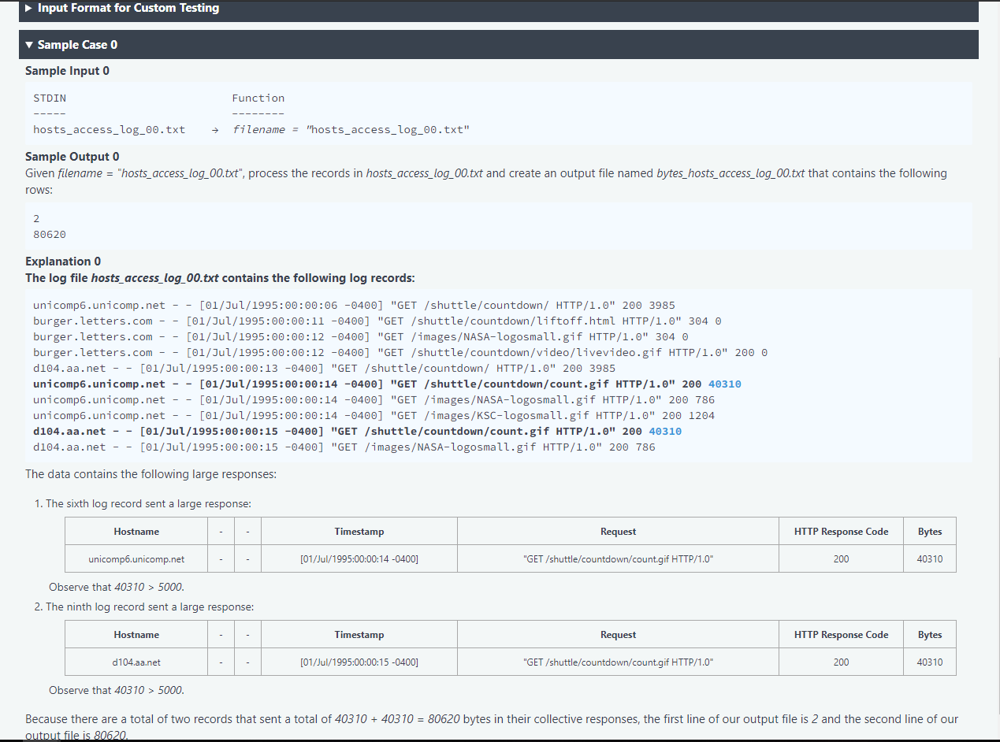
Task: Collapse the Sample Case 0 section
Action: click(x=77, y=45)
